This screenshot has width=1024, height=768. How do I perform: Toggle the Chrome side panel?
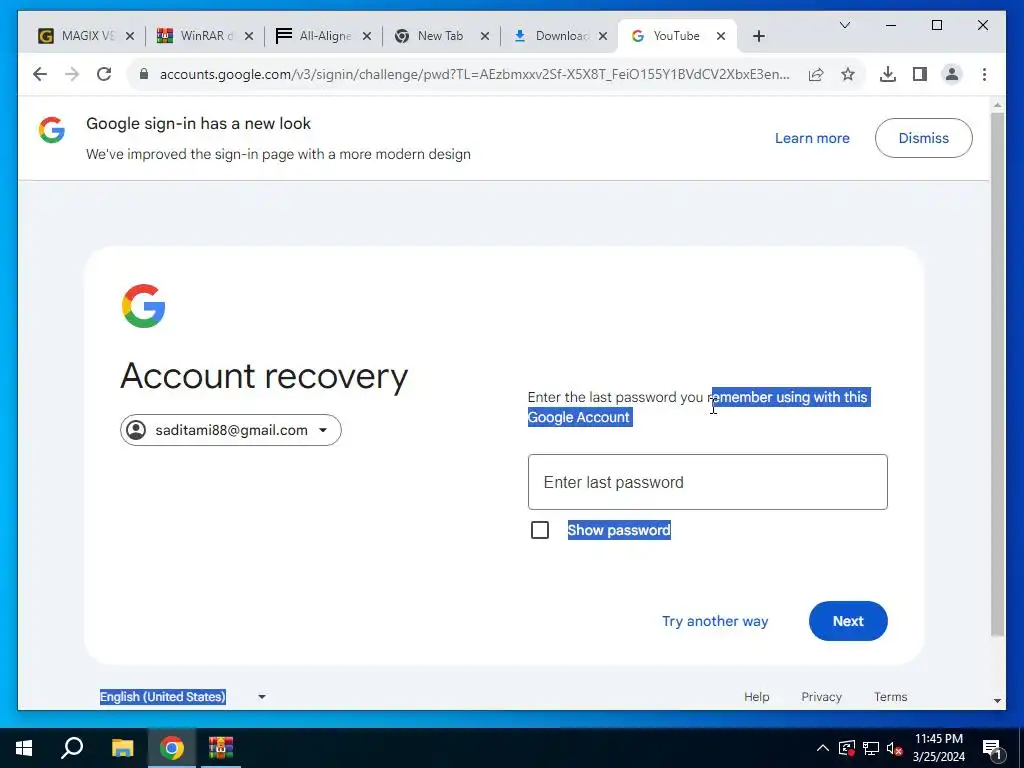(x=920, y=74)
